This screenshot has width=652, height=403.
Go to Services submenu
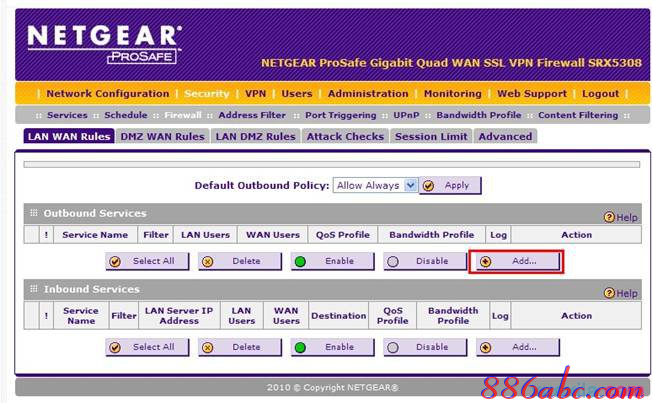(x=67, y=115)
